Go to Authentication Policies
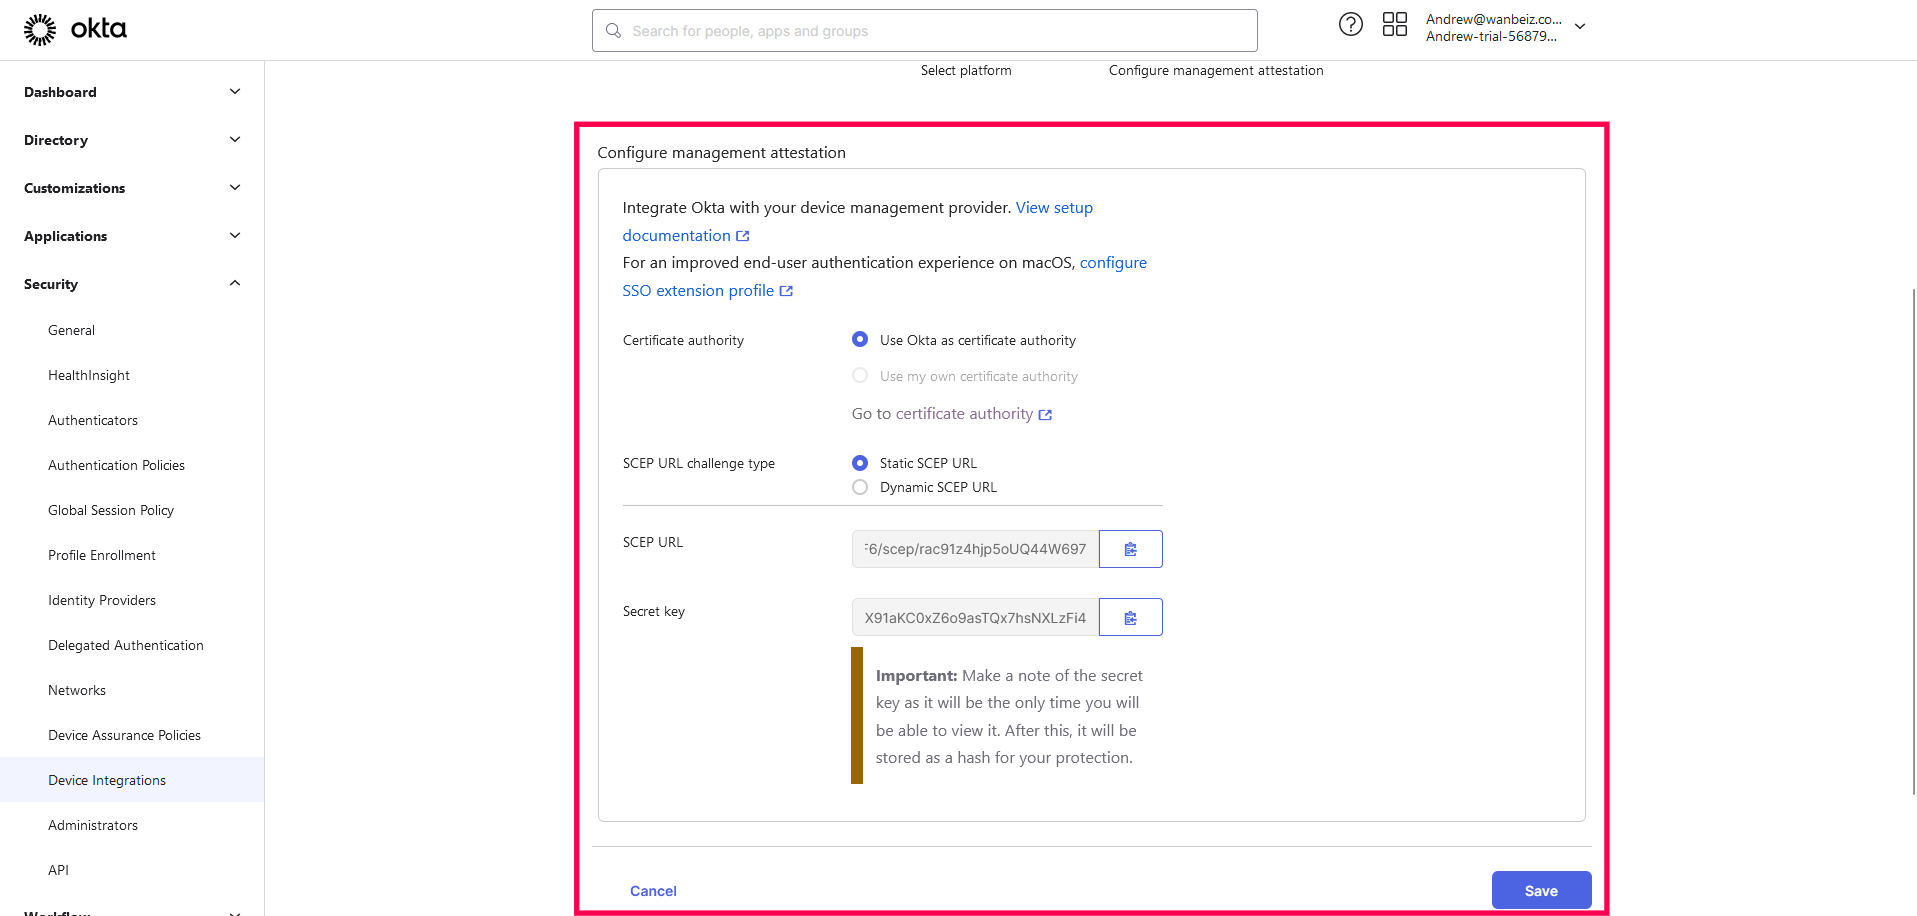The height and width of the screenshot is (916, 1917). tap(116, 465)
